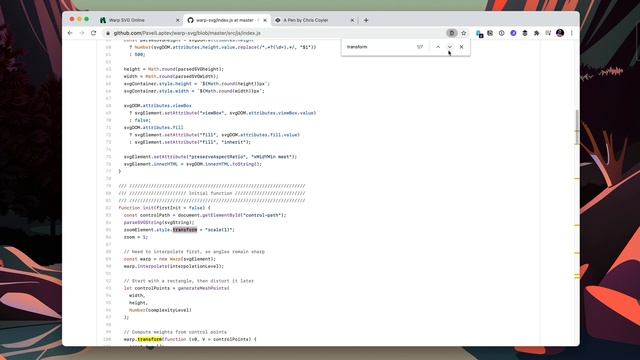Select the warp-svg/index.js at master tab

(227, 20)
